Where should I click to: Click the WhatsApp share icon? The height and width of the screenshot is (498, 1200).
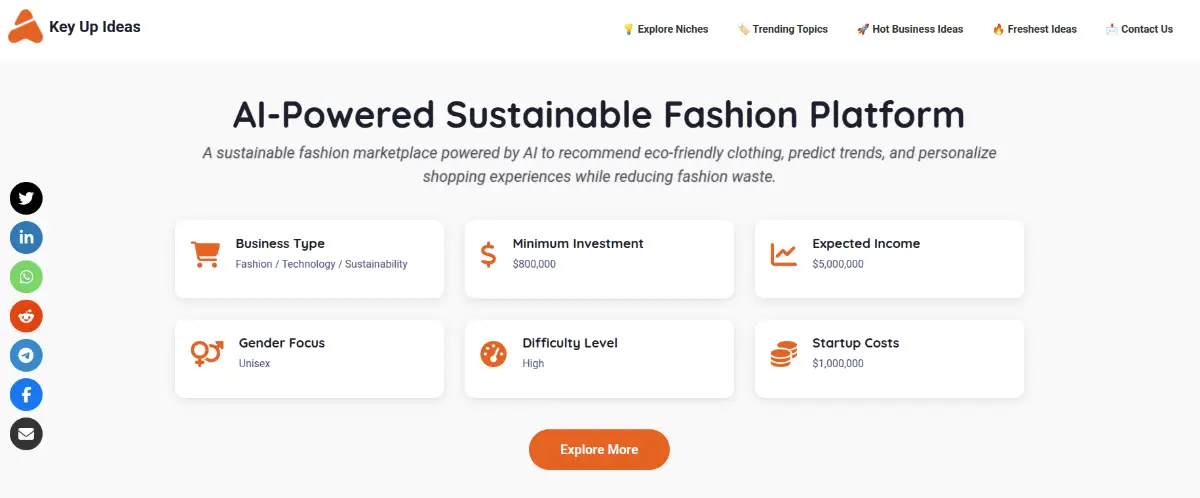click(26, 277)
